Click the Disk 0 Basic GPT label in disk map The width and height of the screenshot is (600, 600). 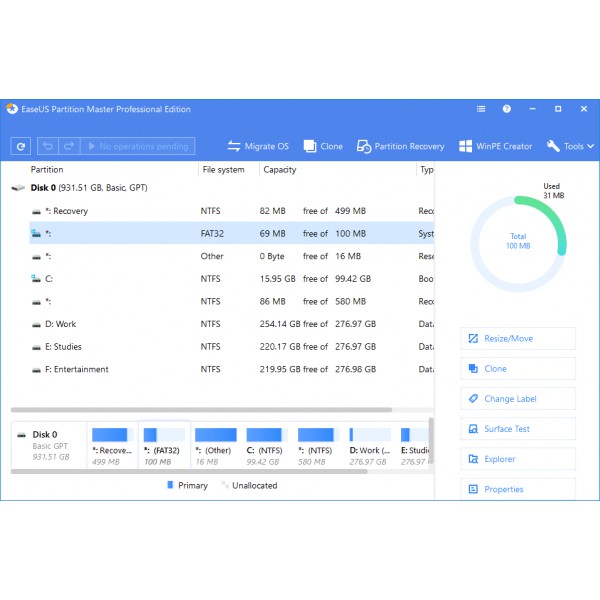(x=50, y=445)
